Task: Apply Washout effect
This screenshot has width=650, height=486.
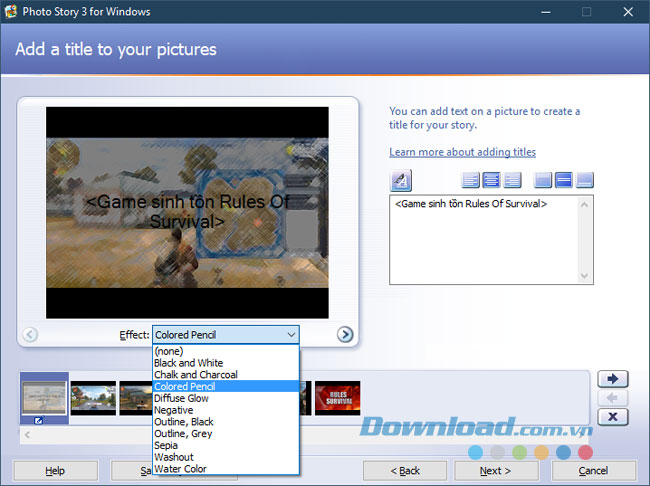Action: pyautogui.click(x=226, y=457)
